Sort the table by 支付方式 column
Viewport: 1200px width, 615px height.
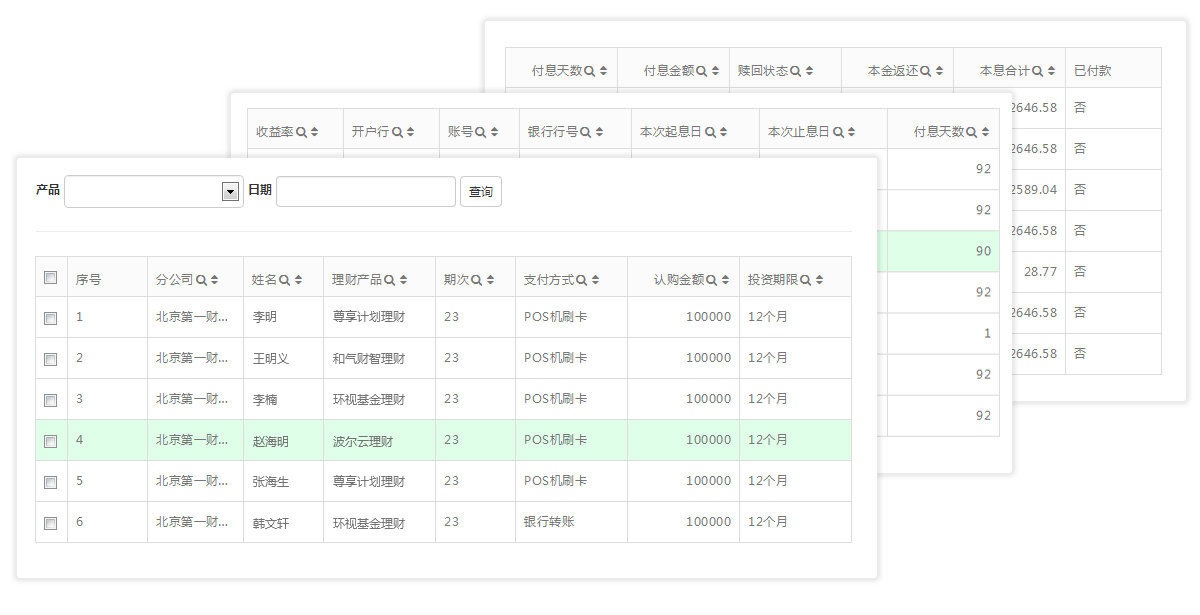(x=595, y=280)
